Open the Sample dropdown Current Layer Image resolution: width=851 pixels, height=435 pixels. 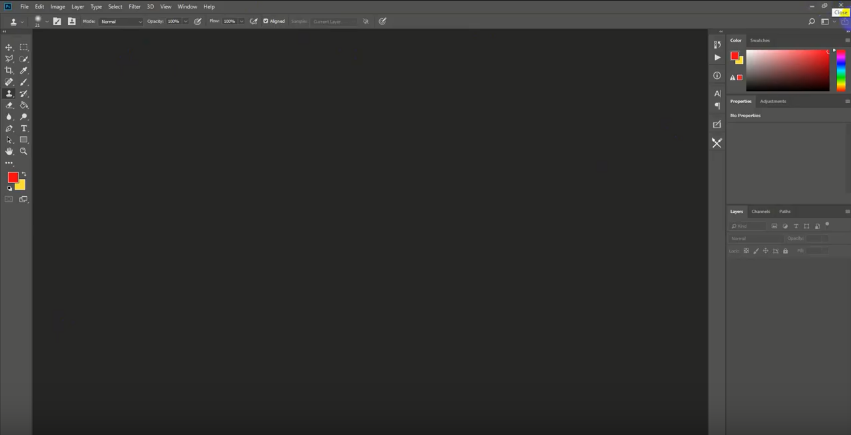point(334,22)
